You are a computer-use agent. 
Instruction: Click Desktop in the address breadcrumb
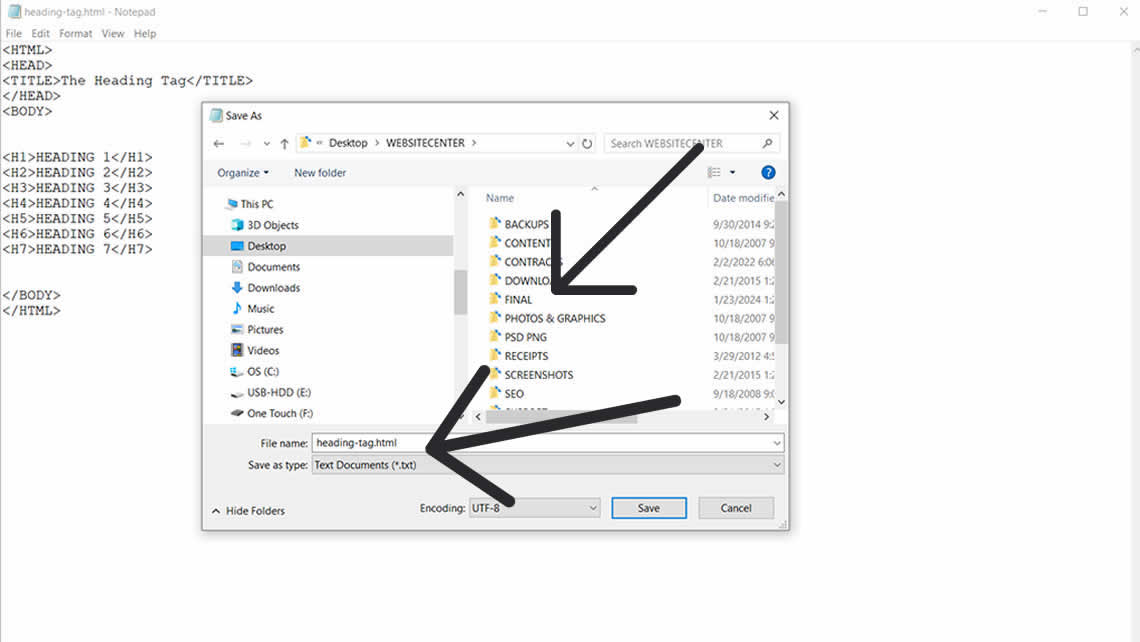(348, 143)
